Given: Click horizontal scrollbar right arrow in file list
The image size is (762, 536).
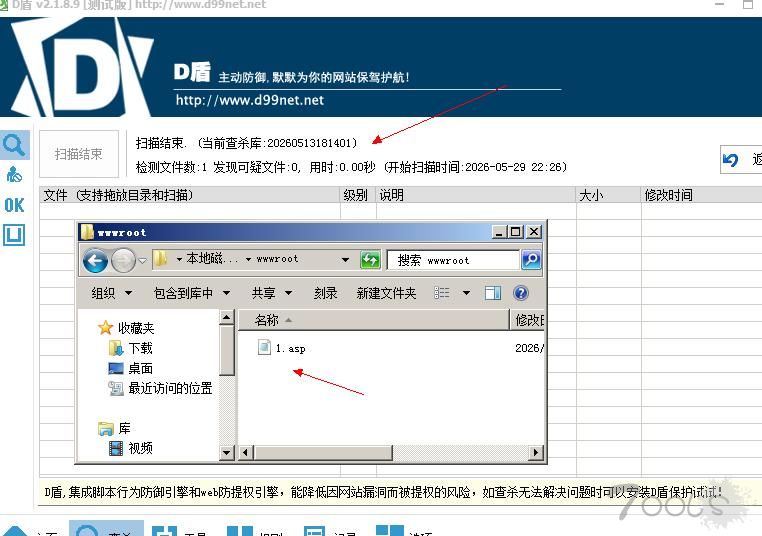Looking at the screenshot, I should (536, 452).
